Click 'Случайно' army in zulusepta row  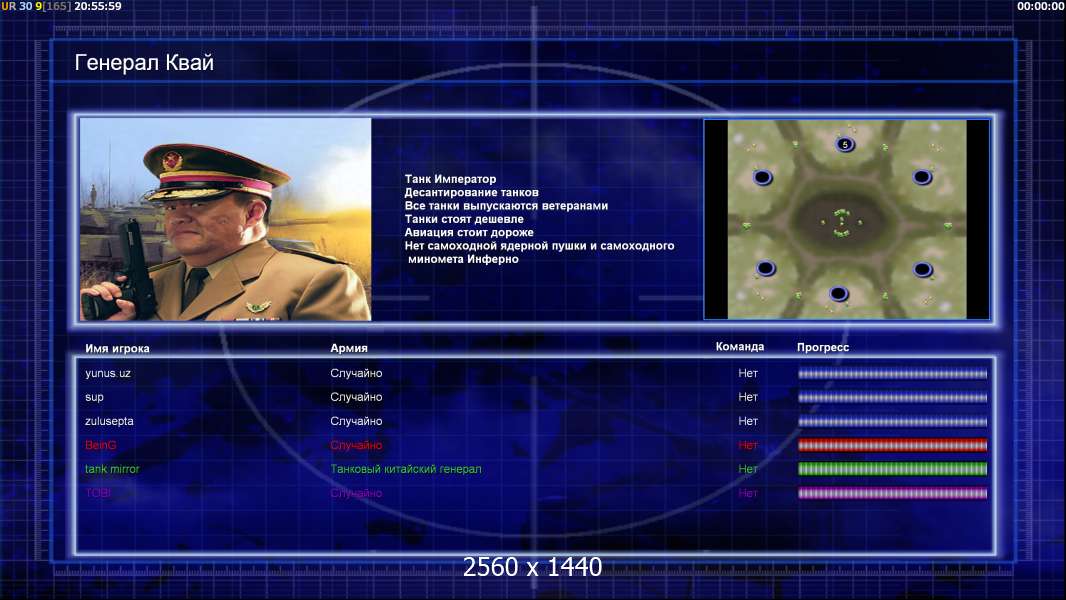click(x=356, y=421)
